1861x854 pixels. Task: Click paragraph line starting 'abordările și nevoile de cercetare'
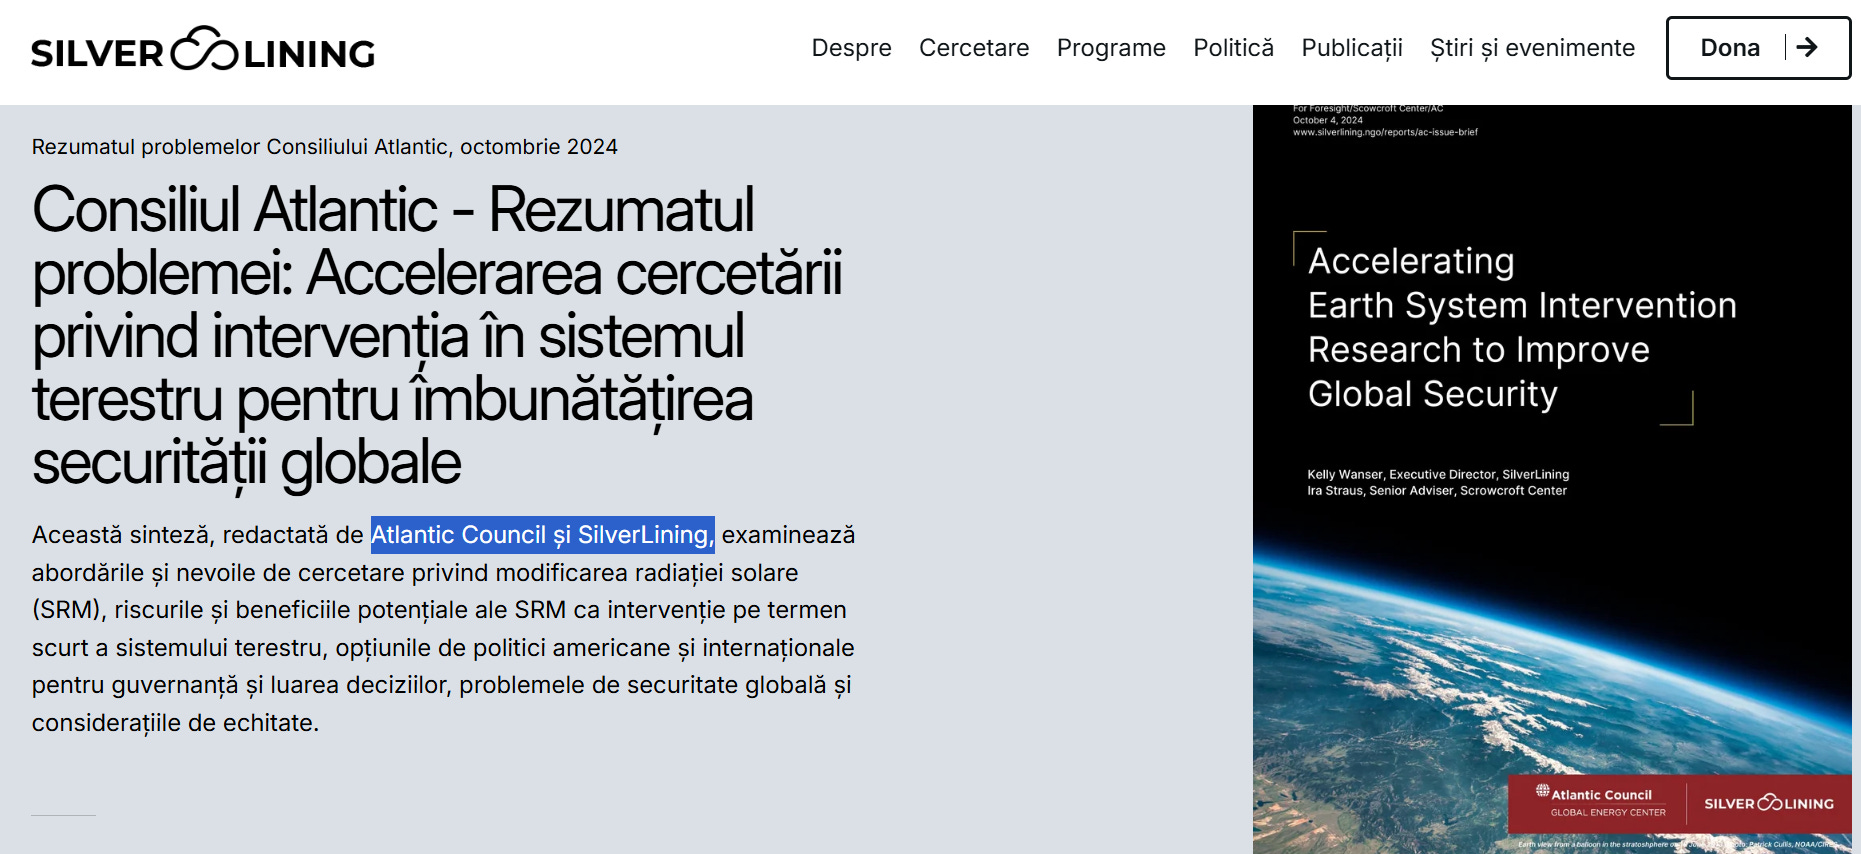(415, 573)
